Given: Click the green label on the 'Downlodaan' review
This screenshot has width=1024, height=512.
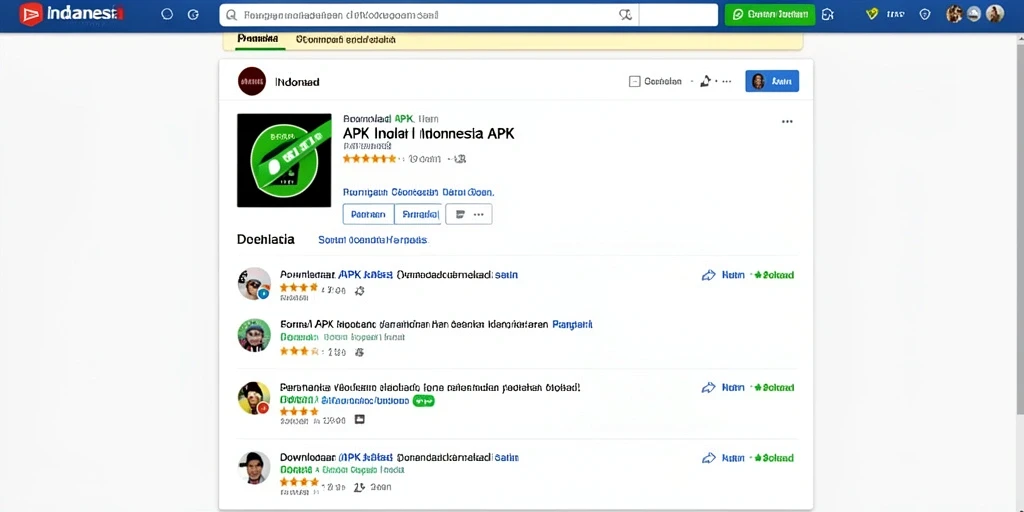Looking at the screenshot, I should point(774,458).
